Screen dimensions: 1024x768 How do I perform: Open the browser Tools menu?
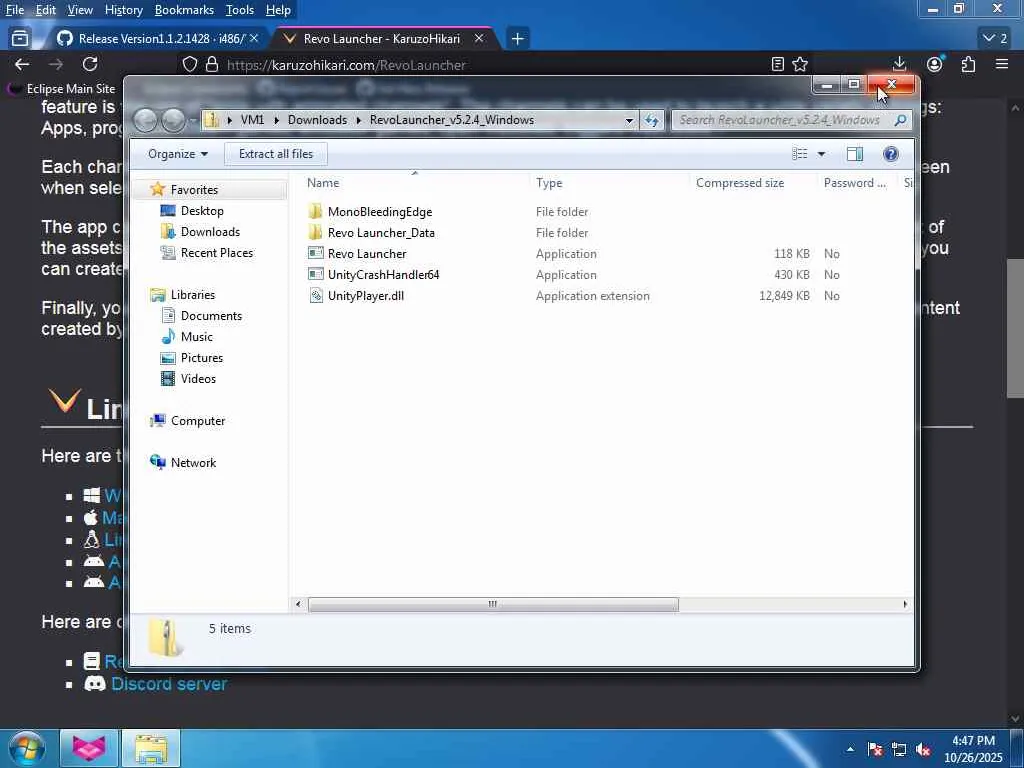click(240, 10)
